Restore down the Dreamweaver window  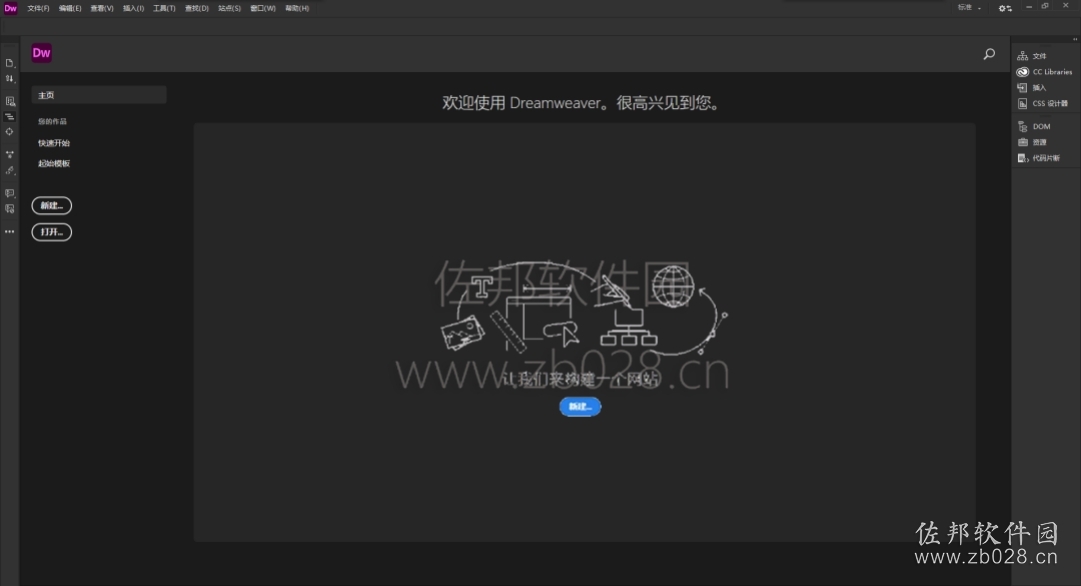tap(1045, 6)
